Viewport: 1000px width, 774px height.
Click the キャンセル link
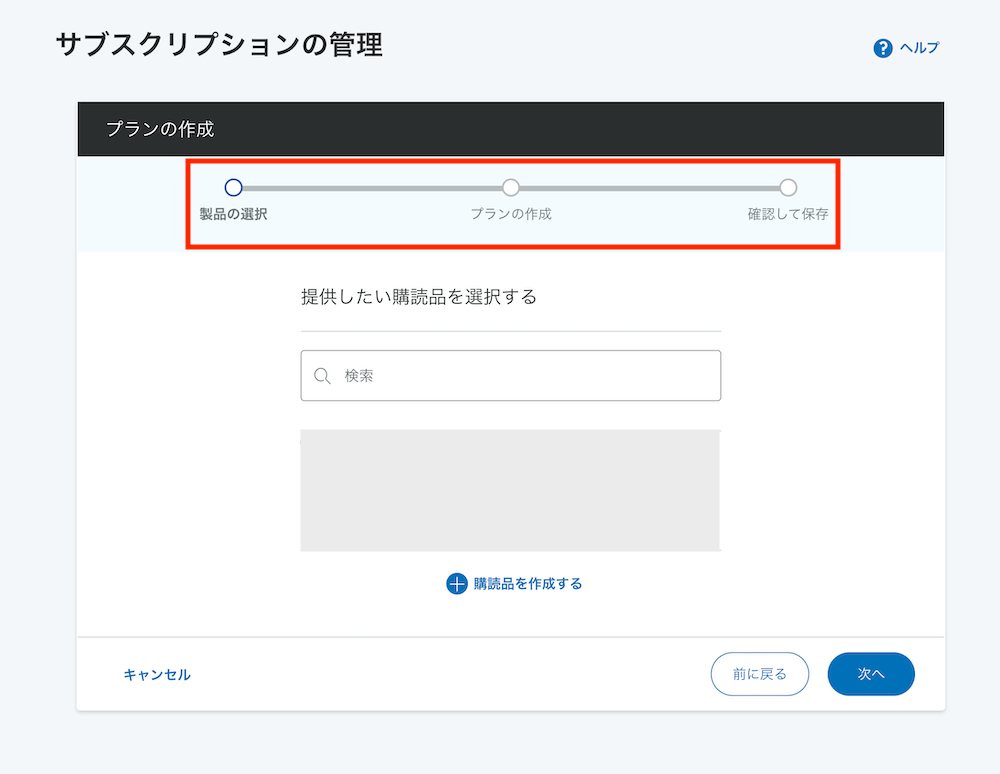coord(157,675)
